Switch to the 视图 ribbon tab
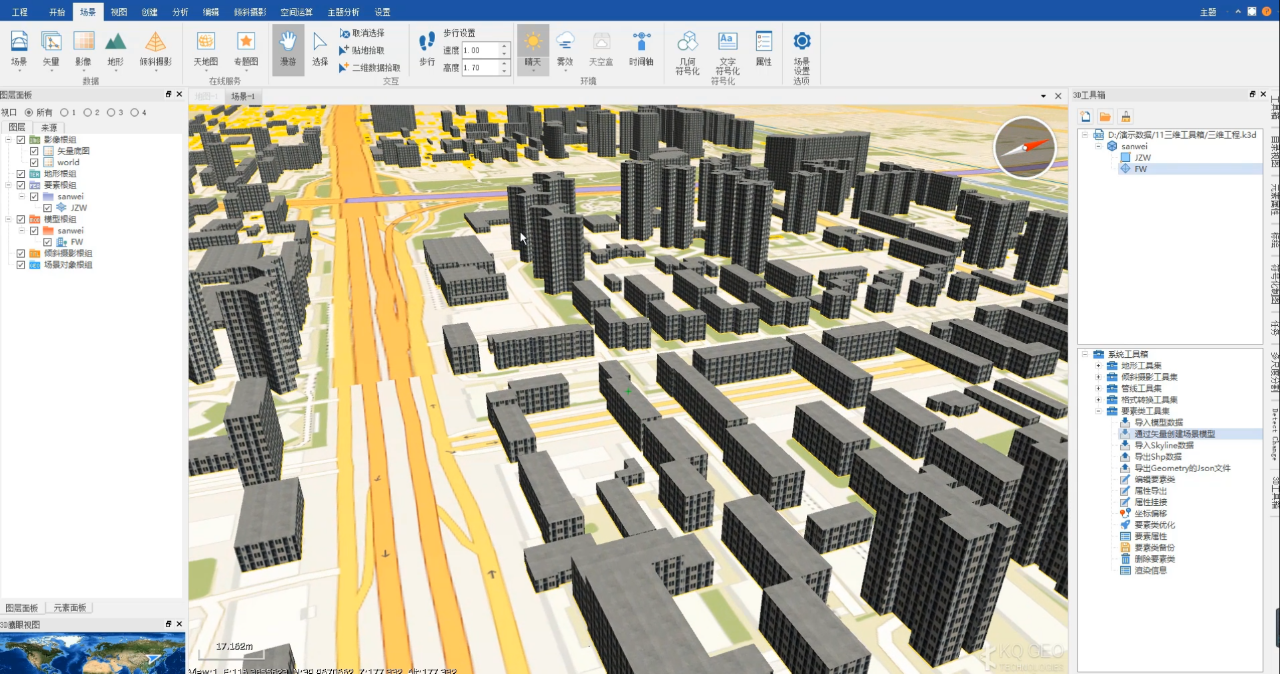This screenshot has width=1280, height=674. 119,11
